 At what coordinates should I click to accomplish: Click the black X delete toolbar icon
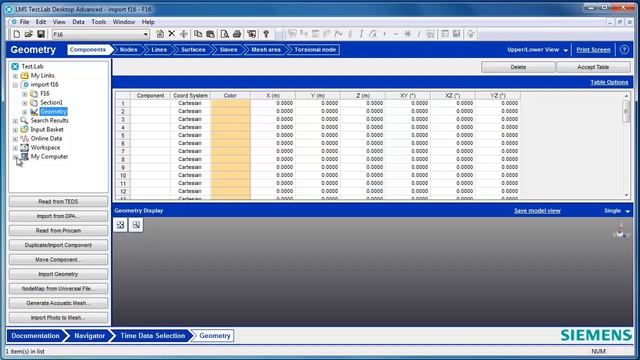(x=172, y=34)
